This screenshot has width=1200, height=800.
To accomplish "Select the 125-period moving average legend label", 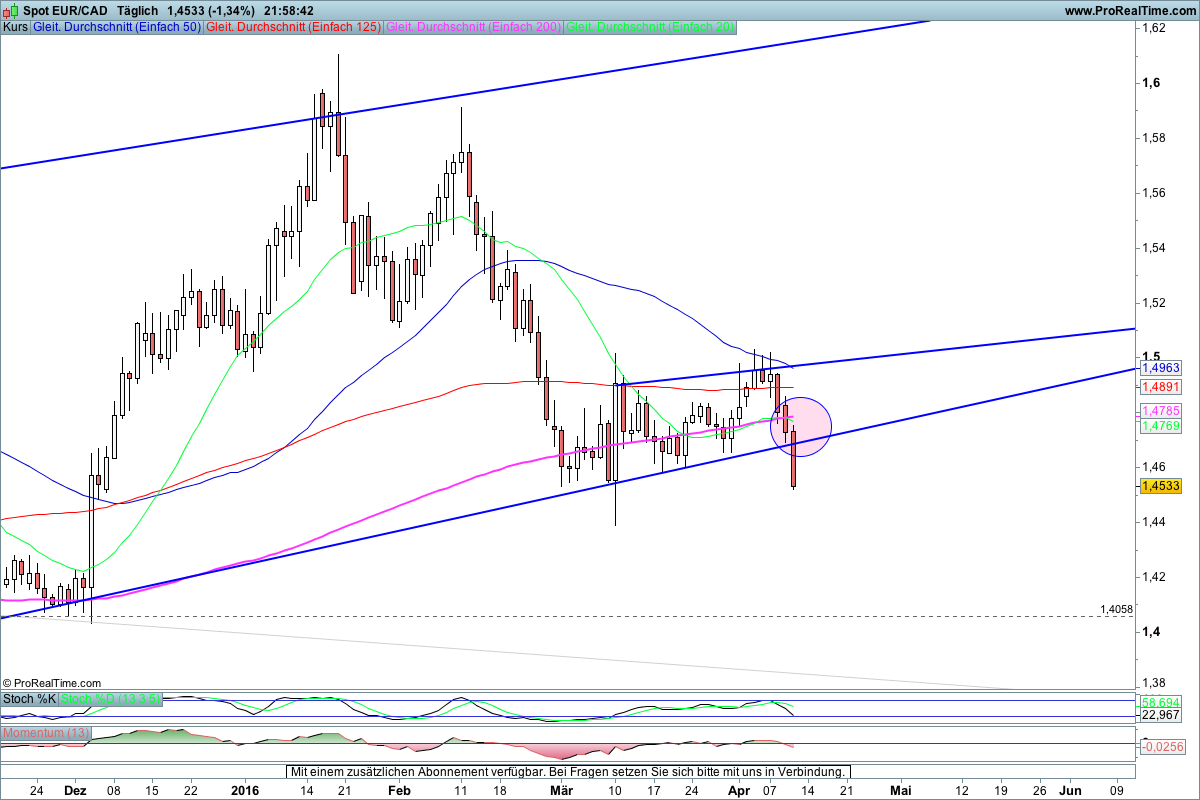I will click(x=292, y=27).
